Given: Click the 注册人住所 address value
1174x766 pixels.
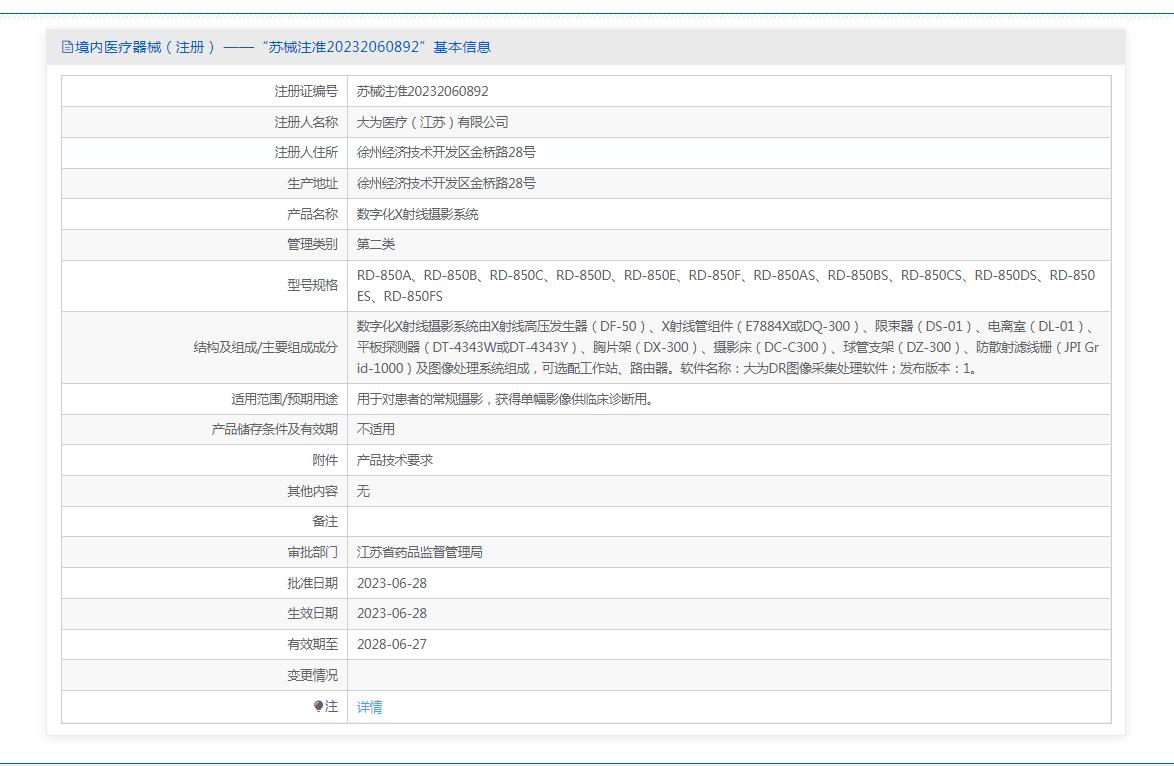Looking at the screenshot, I should click(x=446, y=153).
